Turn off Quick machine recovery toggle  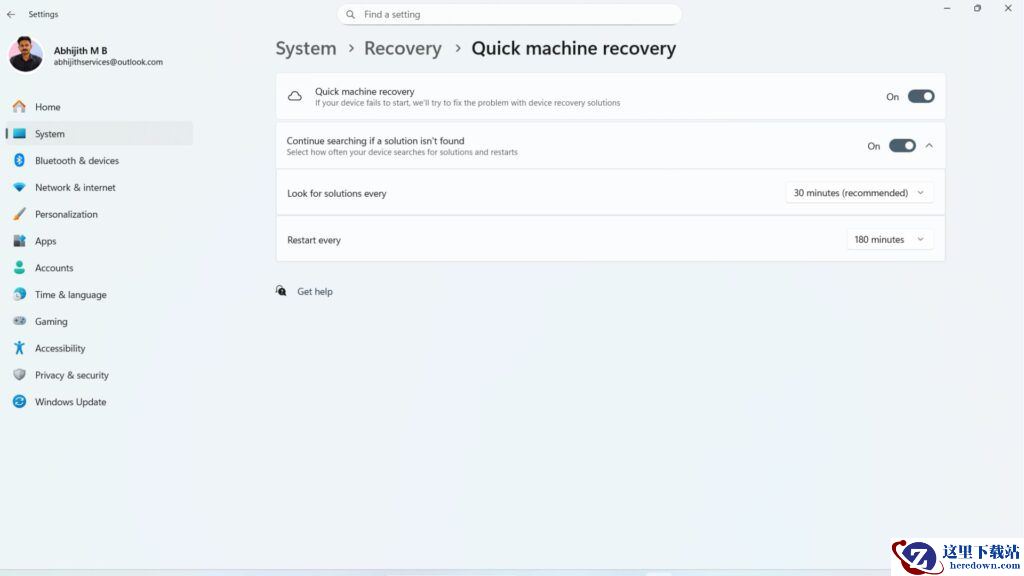(x=920, y=97)
